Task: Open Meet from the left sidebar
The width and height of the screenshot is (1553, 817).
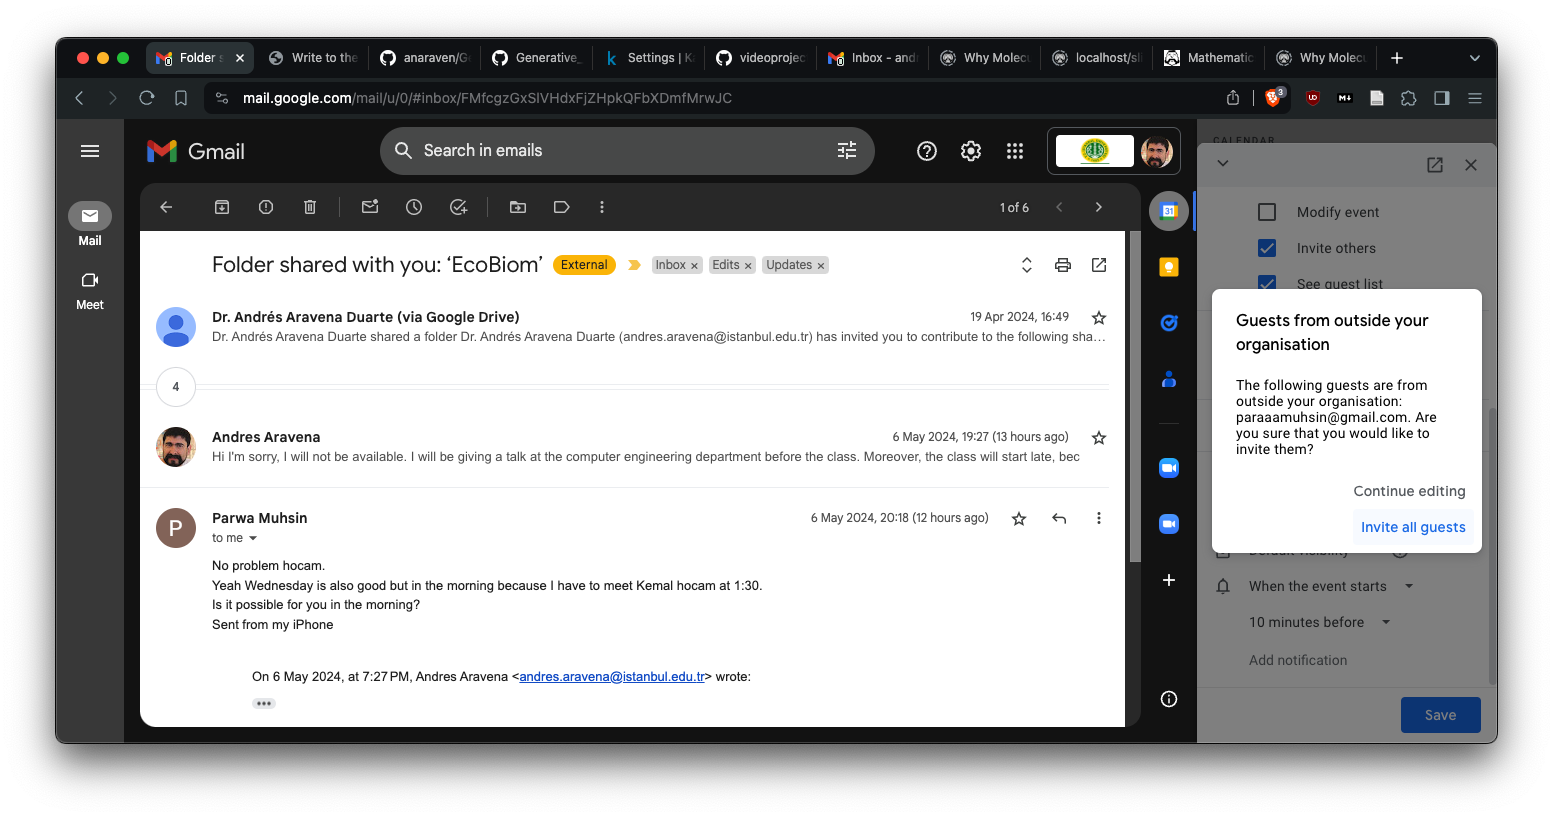Action: coord(90,290)
